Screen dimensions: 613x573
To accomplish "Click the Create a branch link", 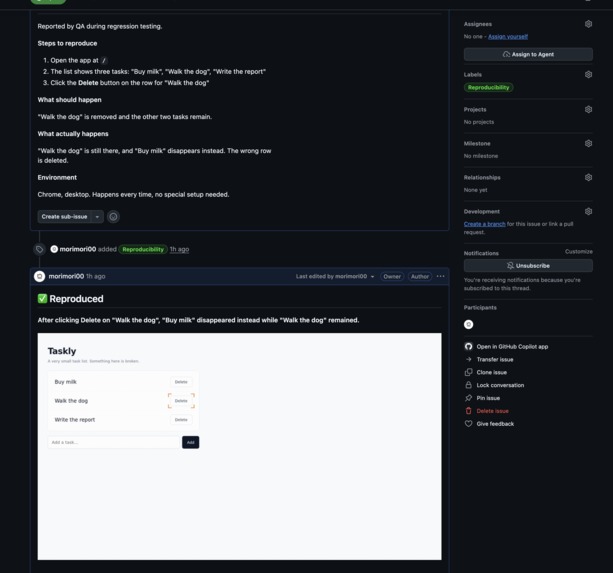I will pyautogui.click(x=484, y=224).
